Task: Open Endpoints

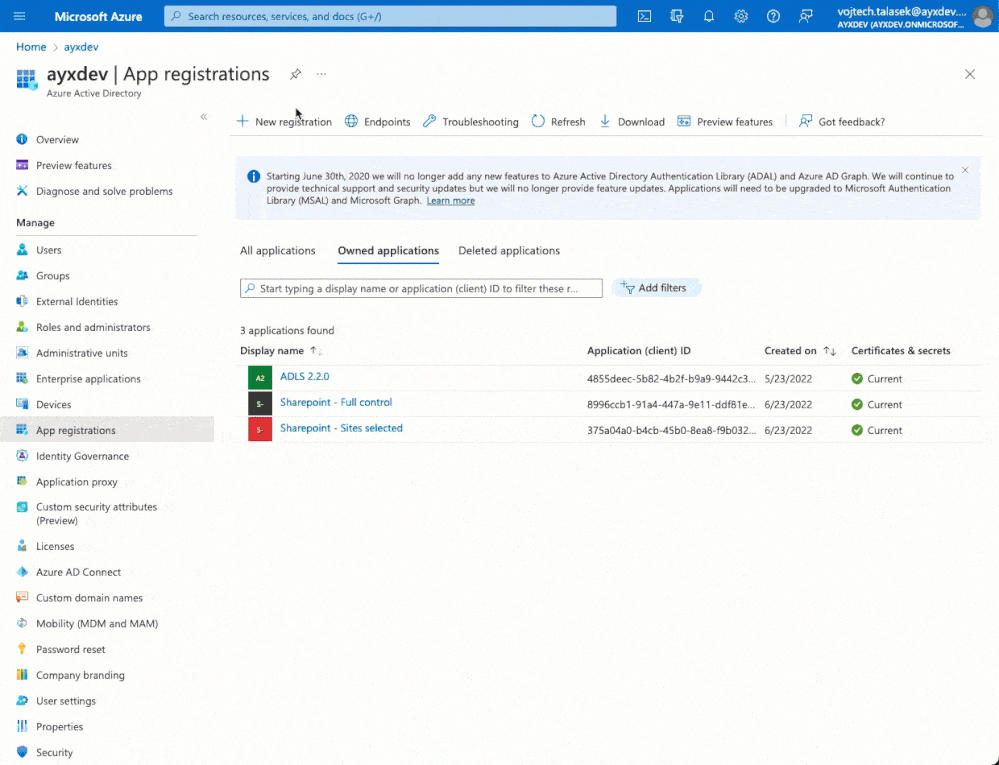Action: [x=378, y=122]
